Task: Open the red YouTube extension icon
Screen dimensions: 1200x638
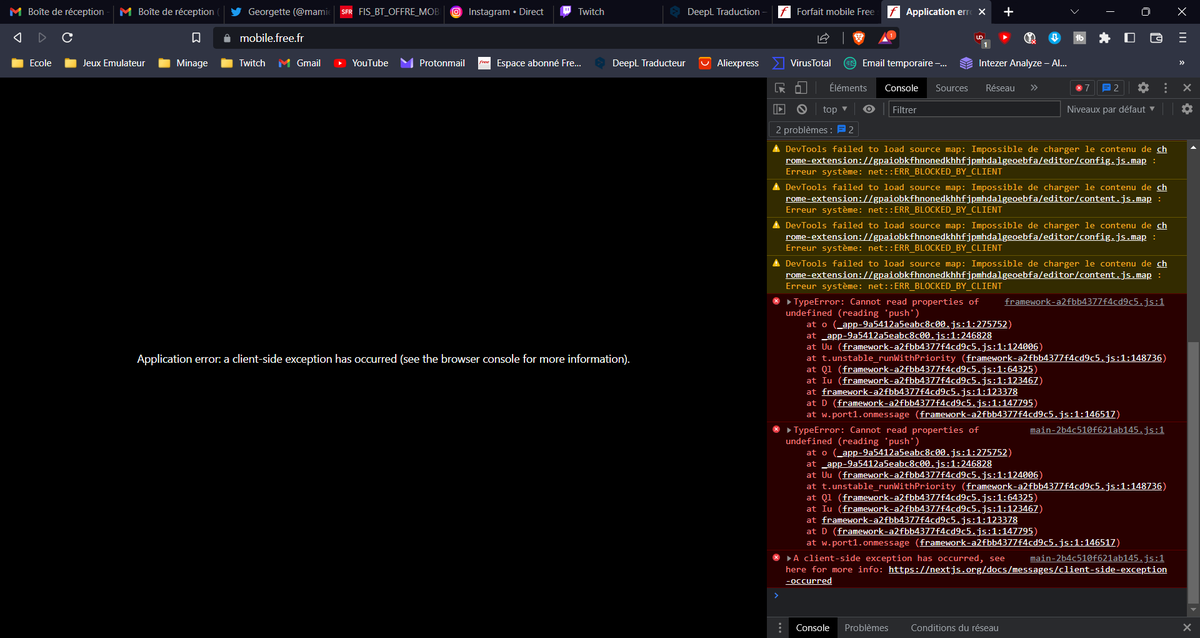Action: coord(1005,38)
